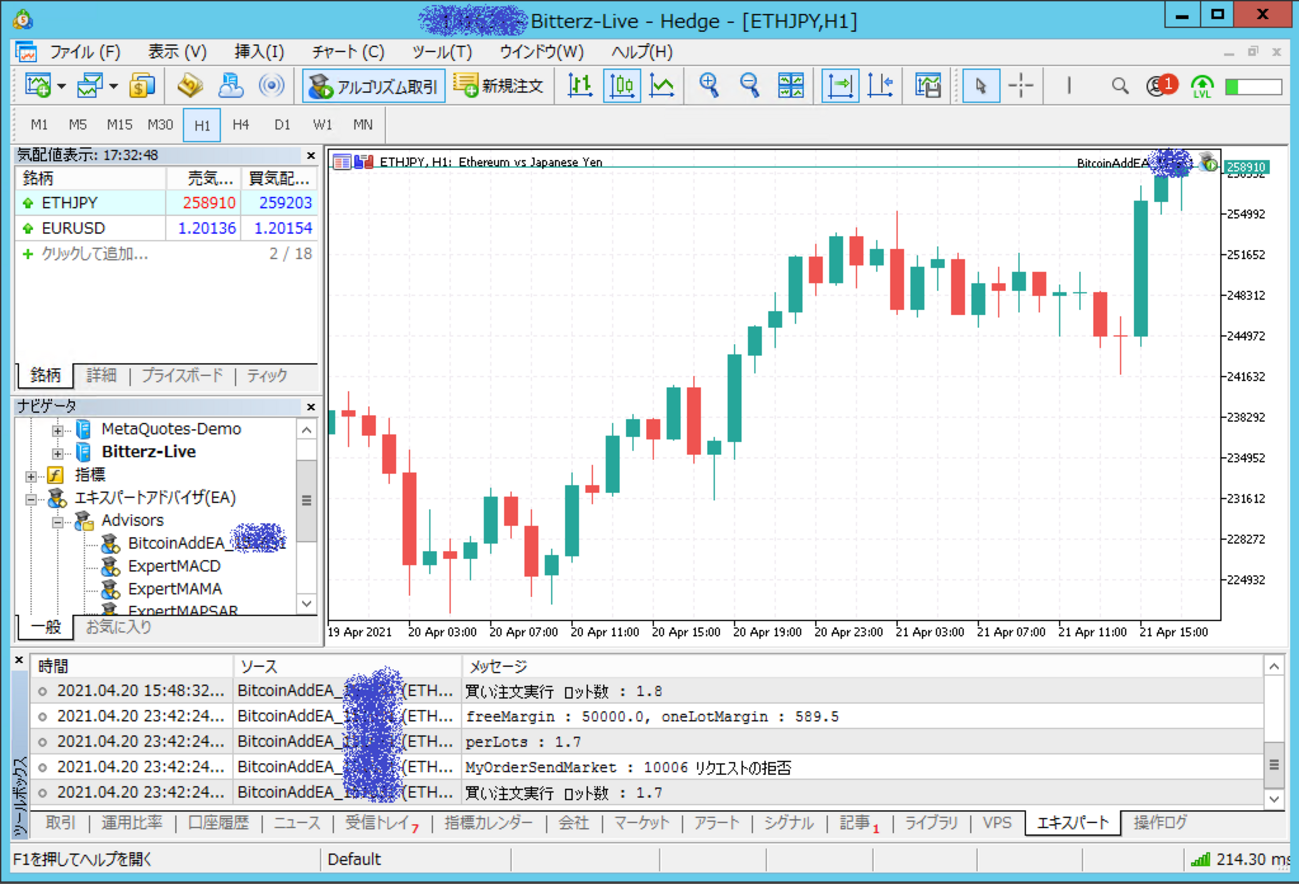Switch to the 口座履歴 tab
The height and width of the screenshot is (884, 1299).
(x=218, y=823)
